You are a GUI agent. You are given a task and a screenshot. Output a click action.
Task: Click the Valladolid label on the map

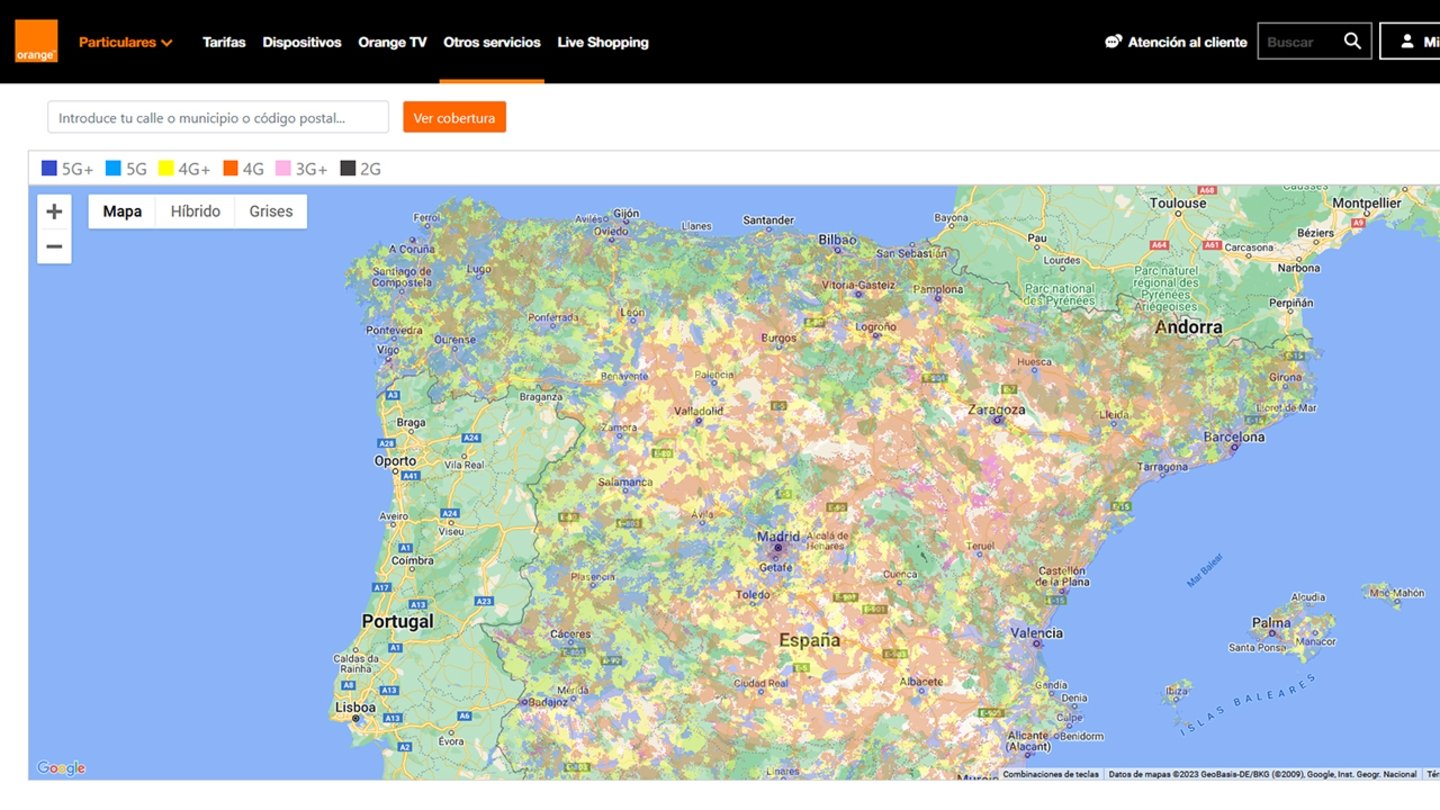click(x=698, y=411)
